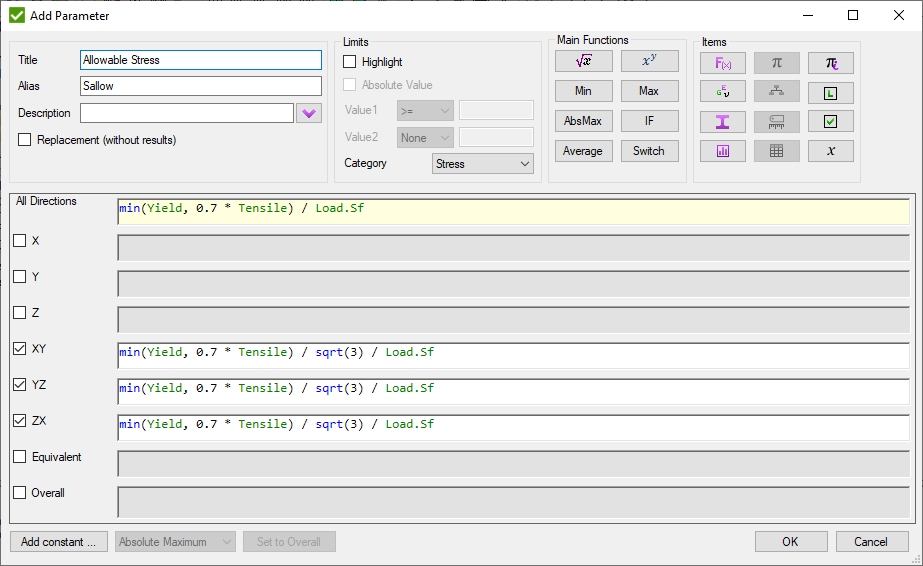
Task: Click the purple bar chart results icon
Action: 723,151
